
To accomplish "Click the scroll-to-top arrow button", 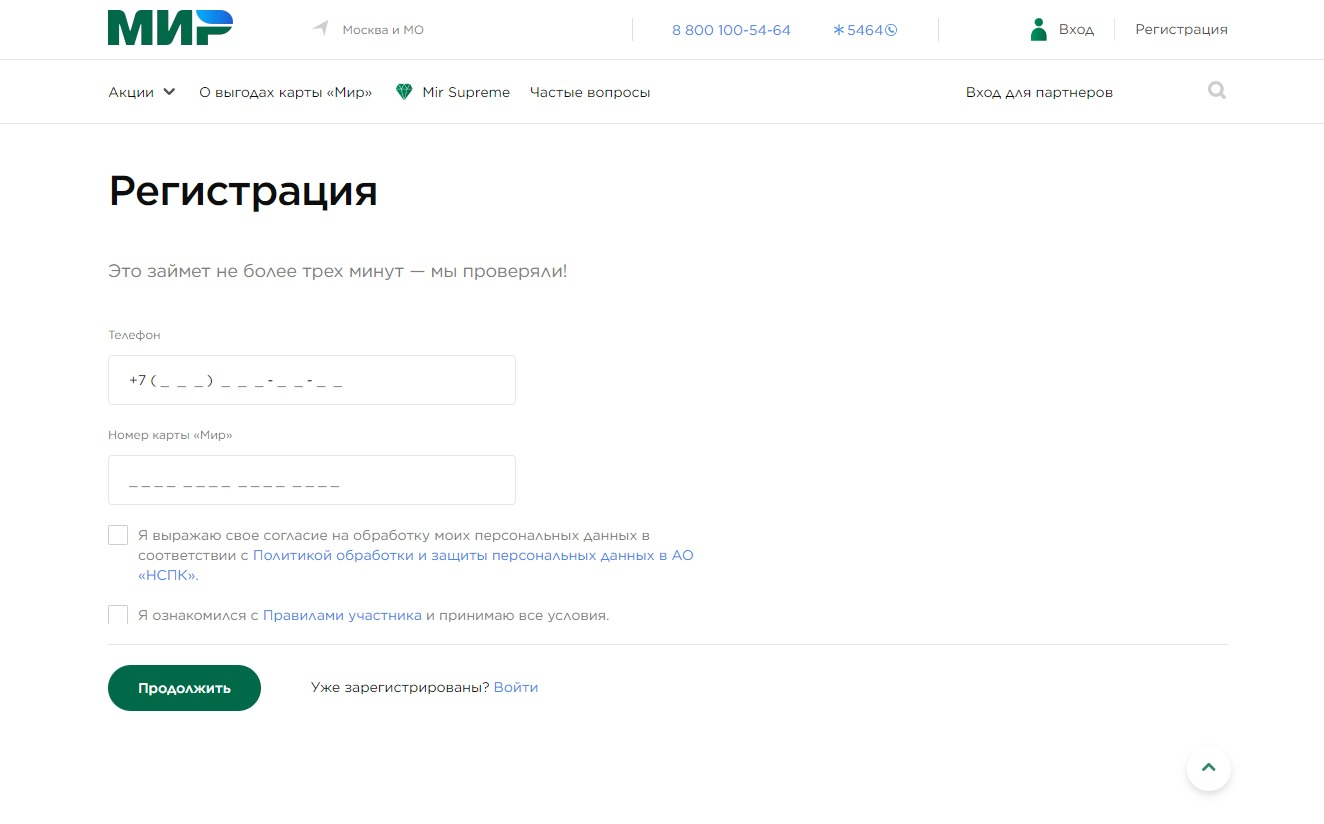I will pos(1209,768).
